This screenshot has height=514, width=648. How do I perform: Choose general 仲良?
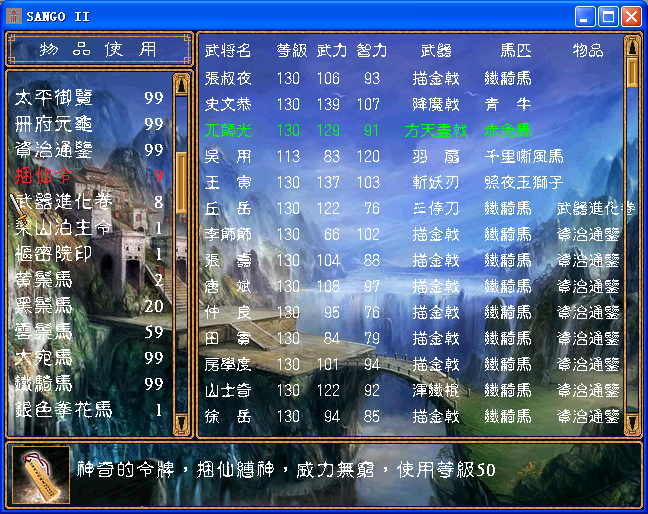point(228,313)
